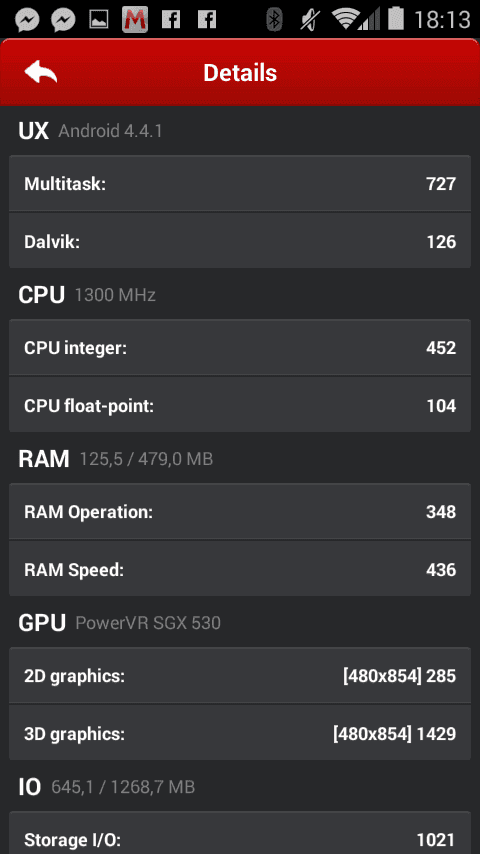Select the 3D graphics result row
Screen dimensions: 480x854
pyautogui.click(x=240, y=733)
